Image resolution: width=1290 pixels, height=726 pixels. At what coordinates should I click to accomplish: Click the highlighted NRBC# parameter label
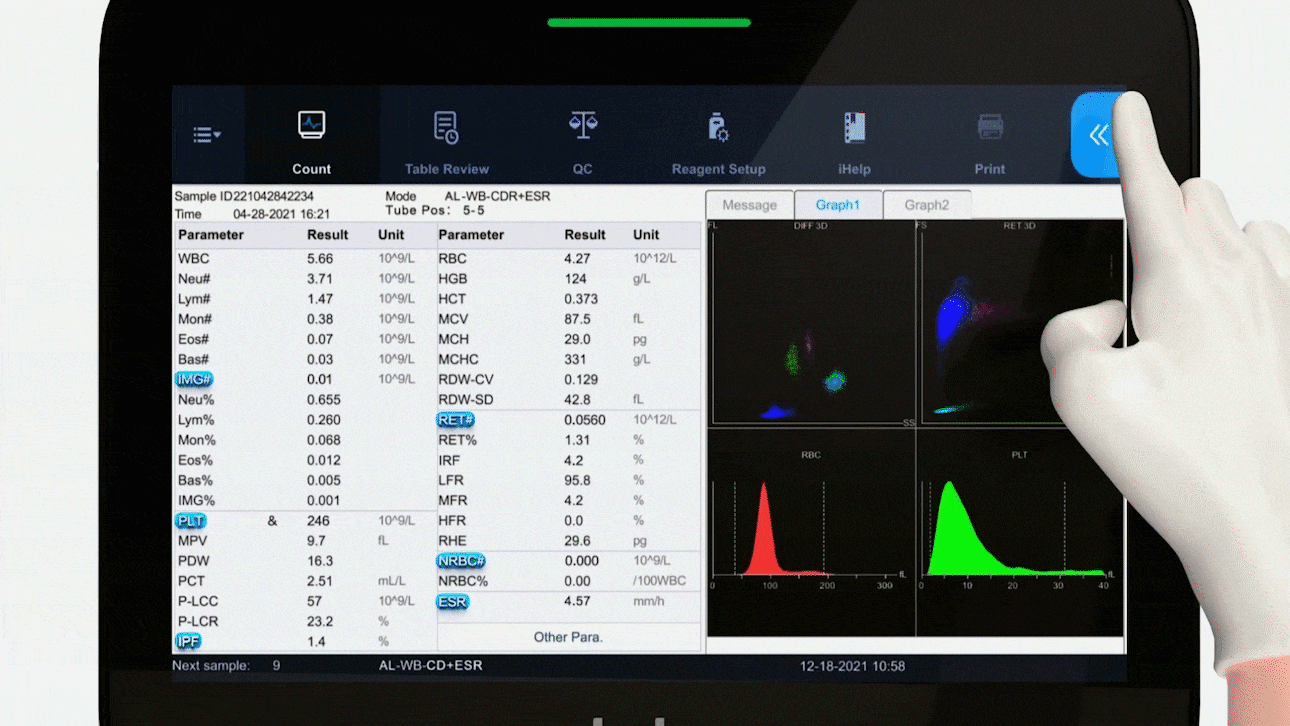pos(461,561)
